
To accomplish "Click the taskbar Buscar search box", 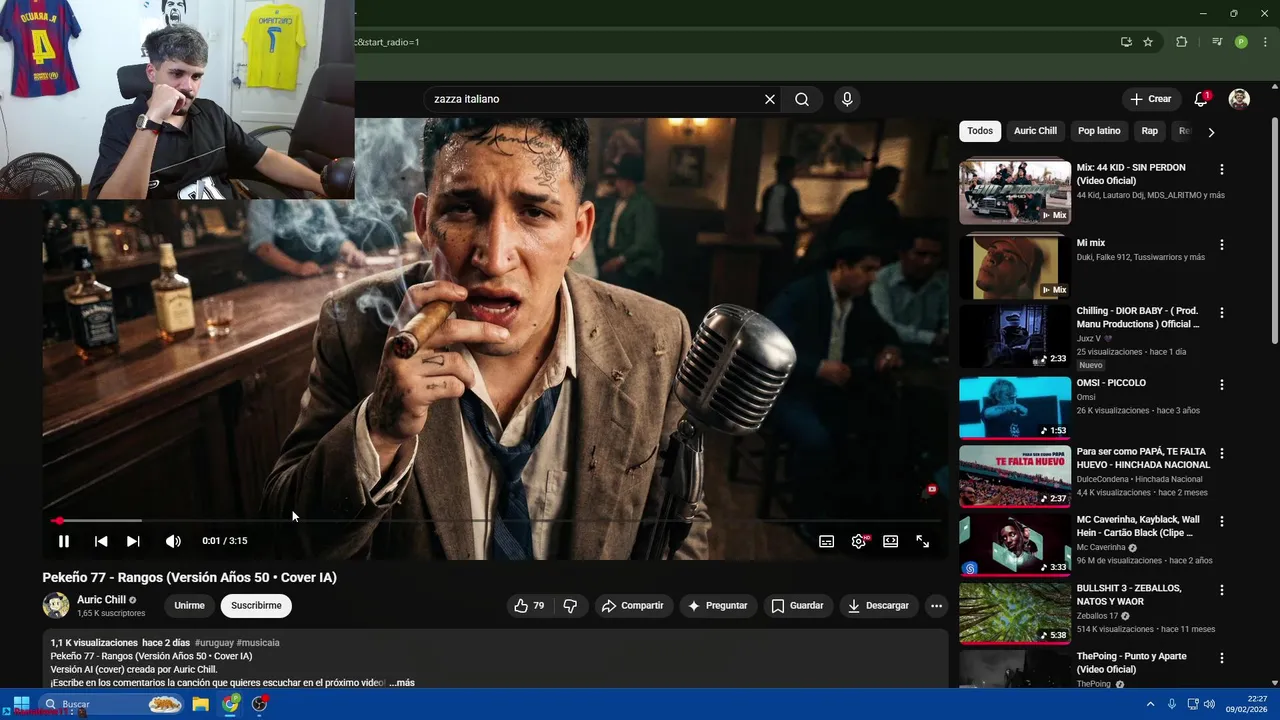I will 113,704.
